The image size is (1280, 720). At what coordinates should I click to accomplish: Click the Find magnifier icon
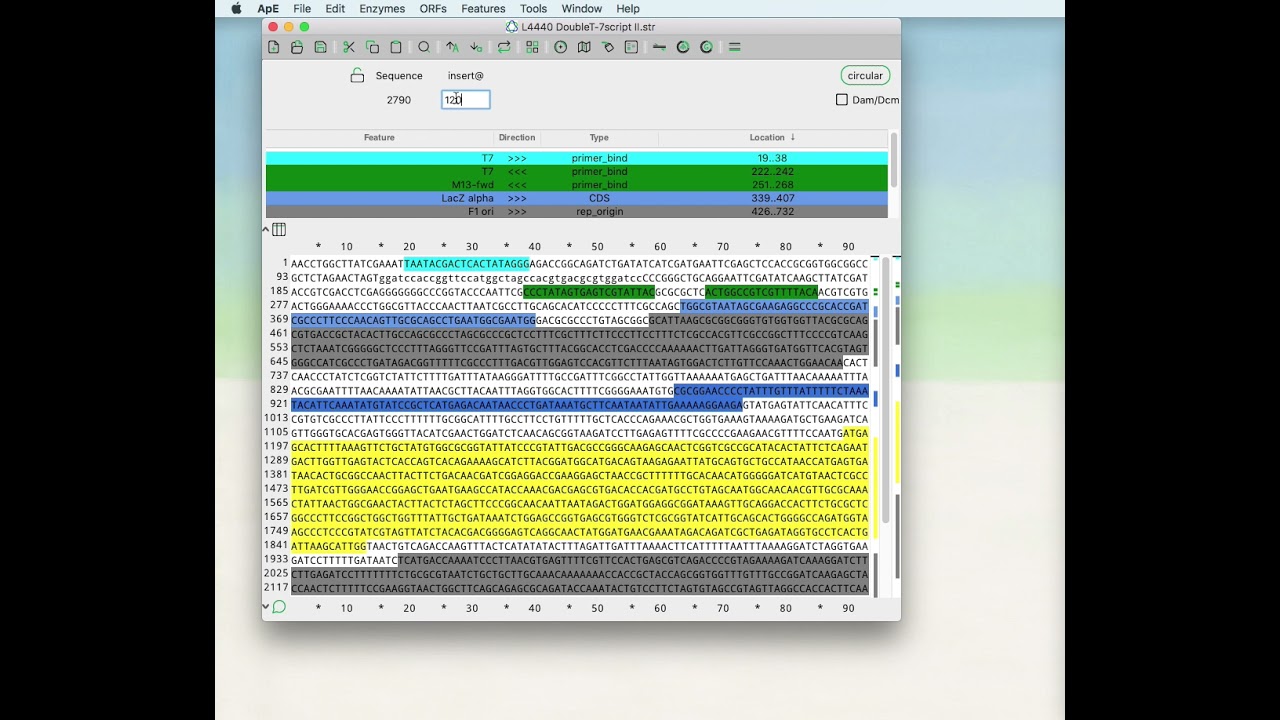424,47
